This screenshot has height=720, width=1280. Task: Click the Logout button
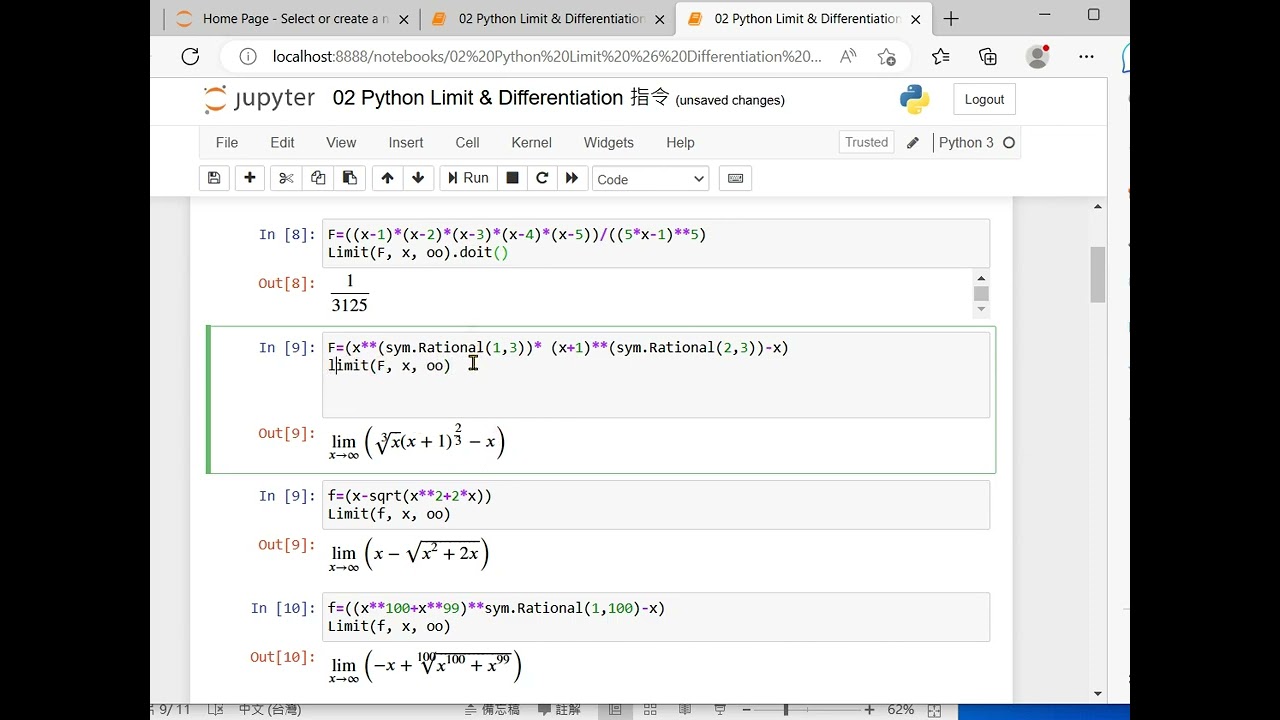[x=984, y=99]
